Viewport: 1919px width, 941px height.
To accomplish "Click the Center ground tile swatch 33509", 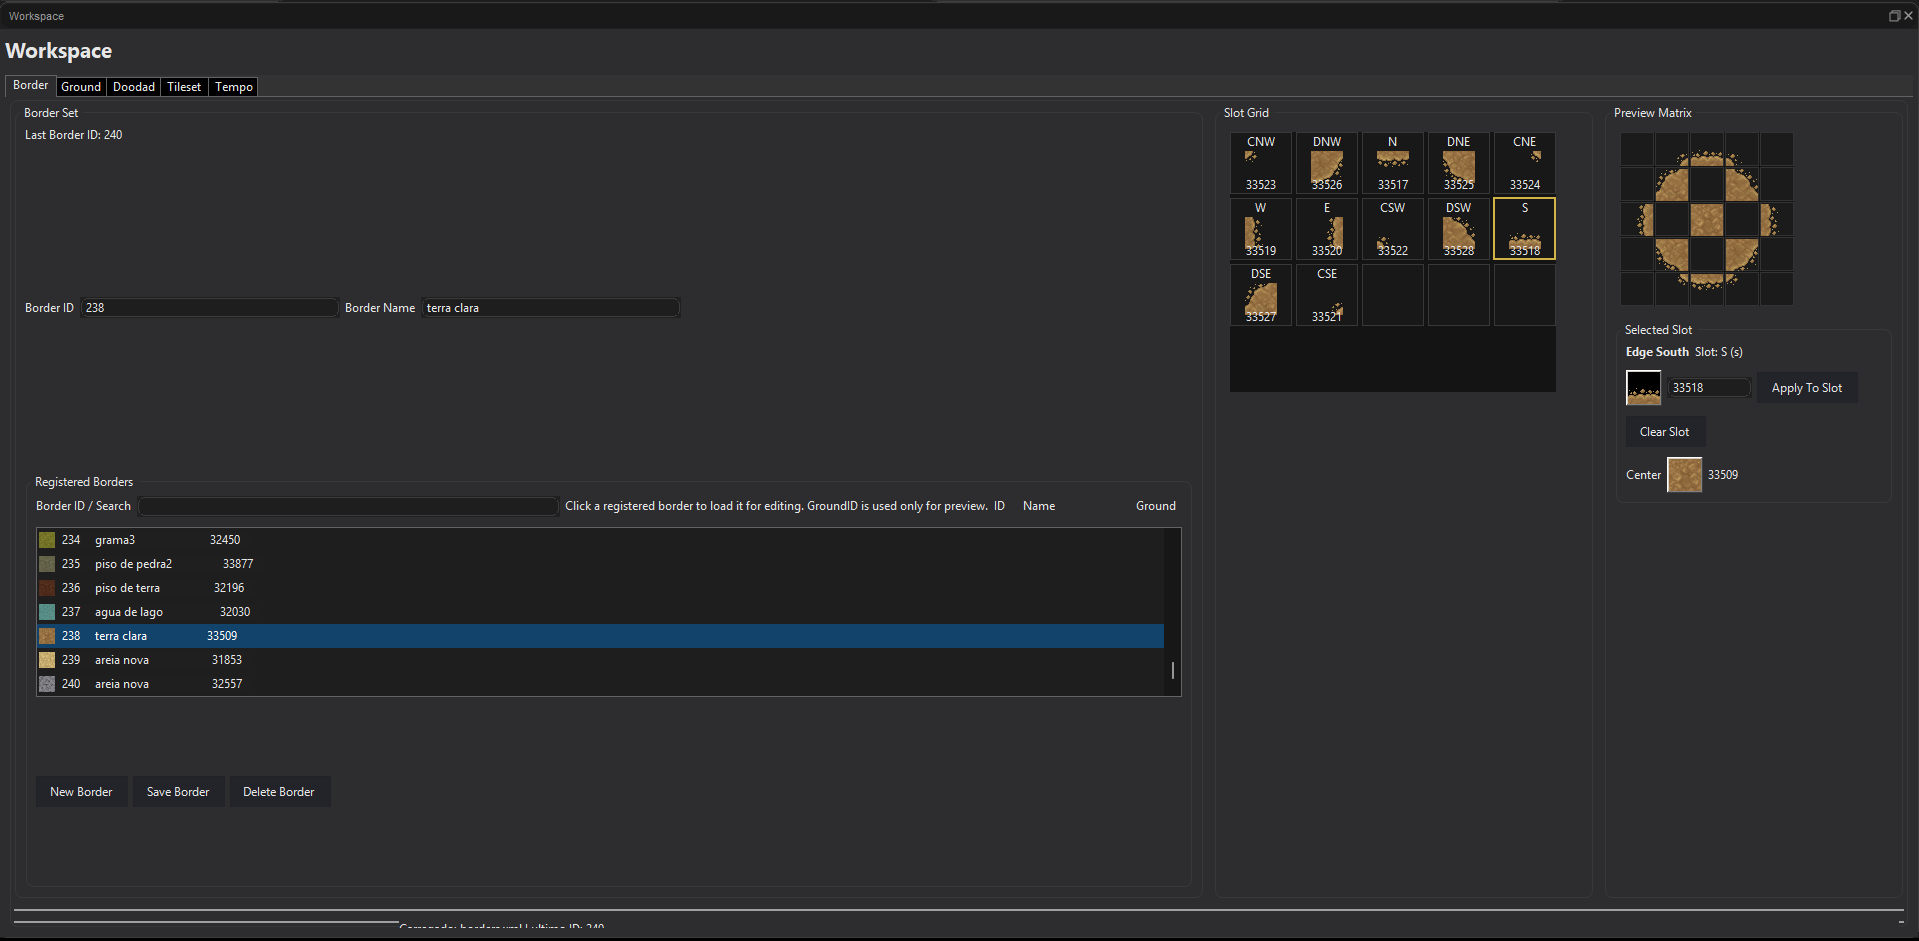I will [1684, 475].
